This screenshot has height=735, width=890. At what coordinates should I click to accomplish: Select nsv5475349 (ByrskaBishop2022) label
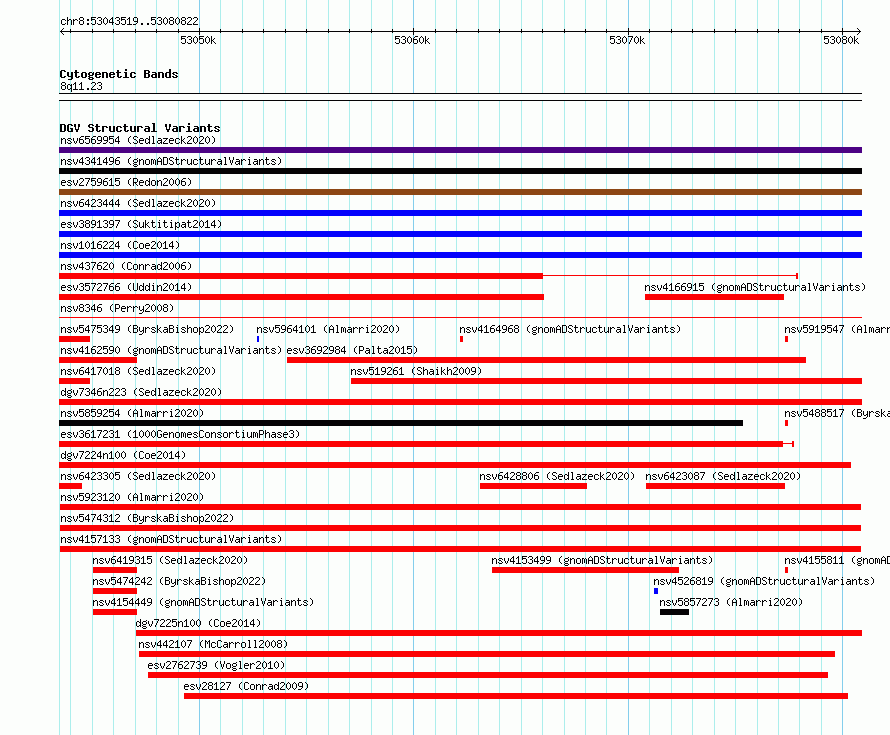147,329
